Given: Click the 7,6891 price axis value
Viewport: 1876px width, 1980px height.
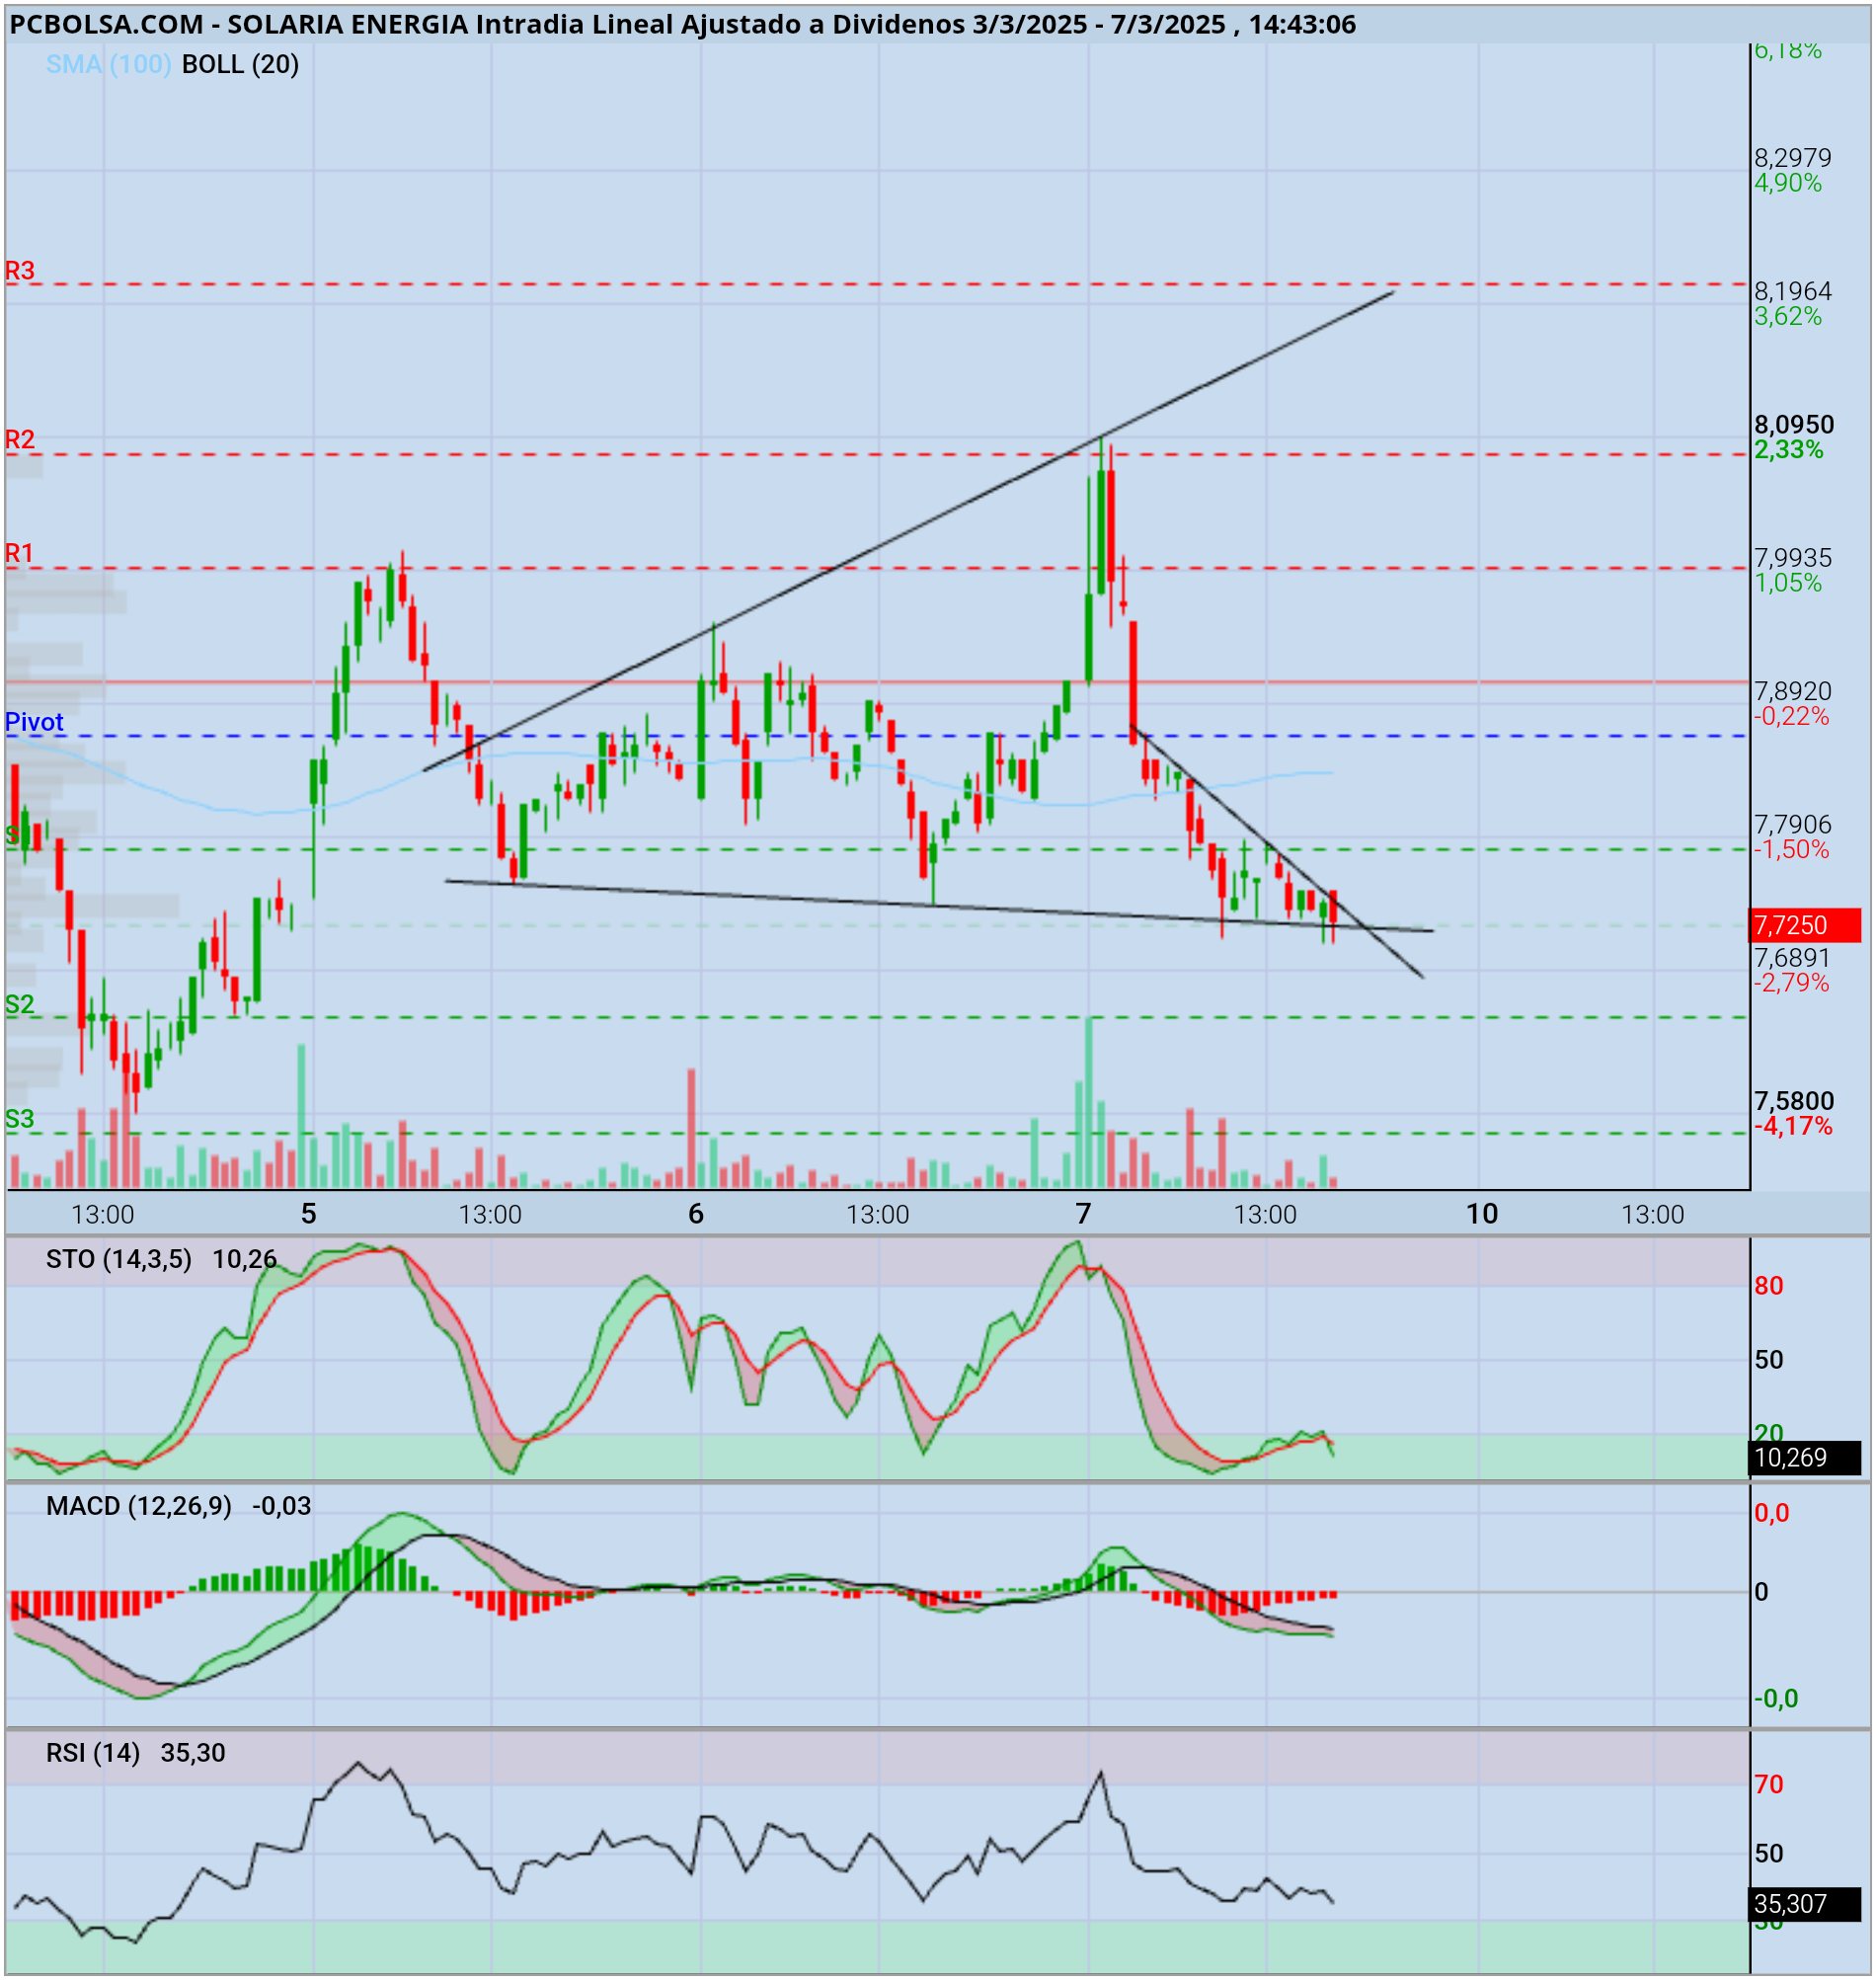Looking at the screenshot, I should [x=1792, y=957].
